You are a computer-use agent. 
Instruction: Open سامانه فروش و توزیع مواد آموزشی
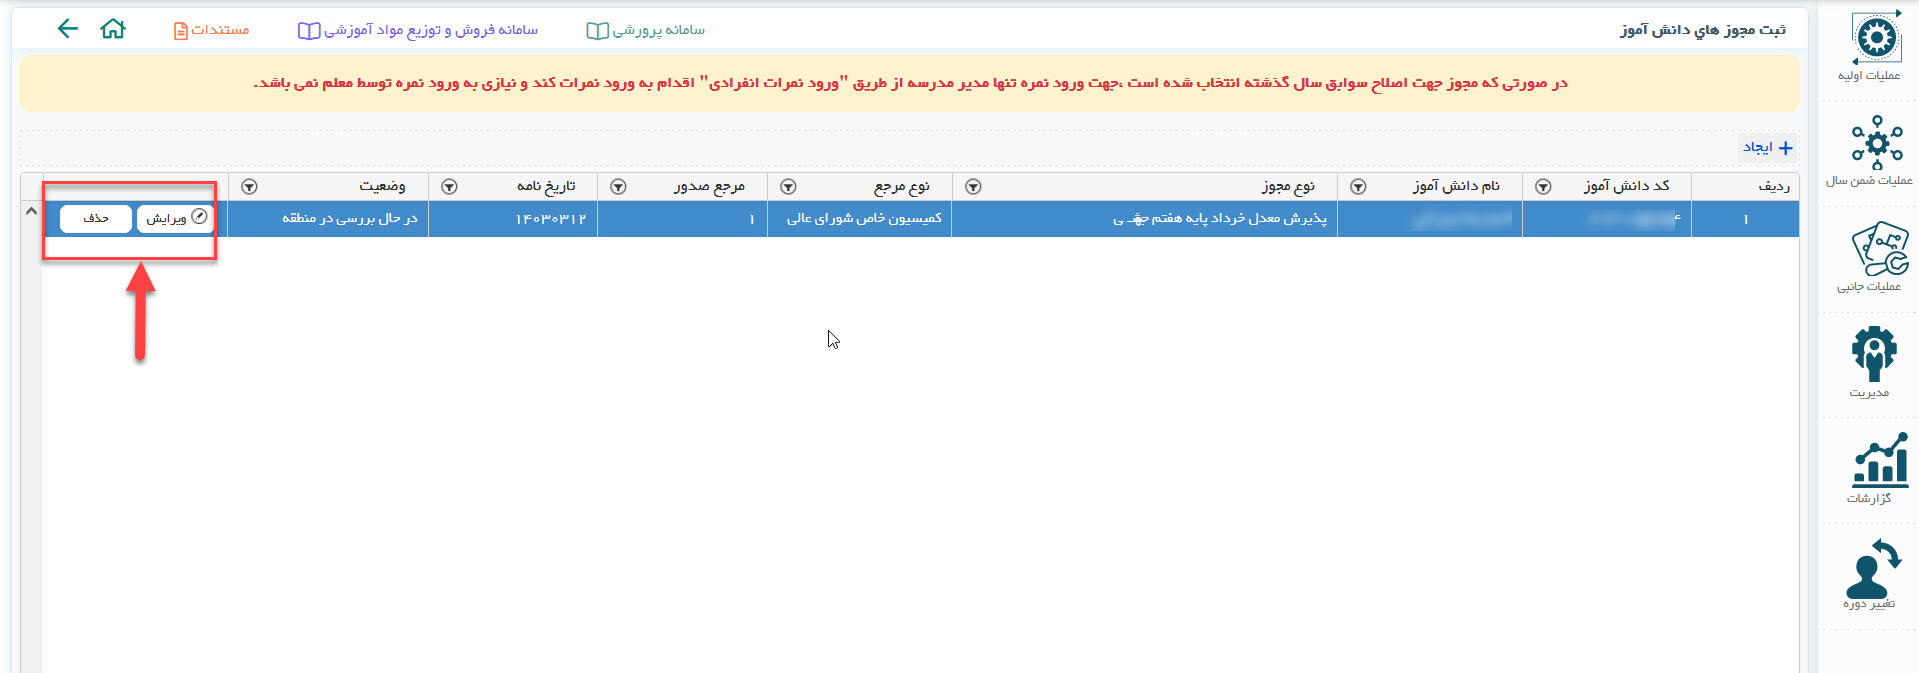pyautogui.click(x=418, y=30)
